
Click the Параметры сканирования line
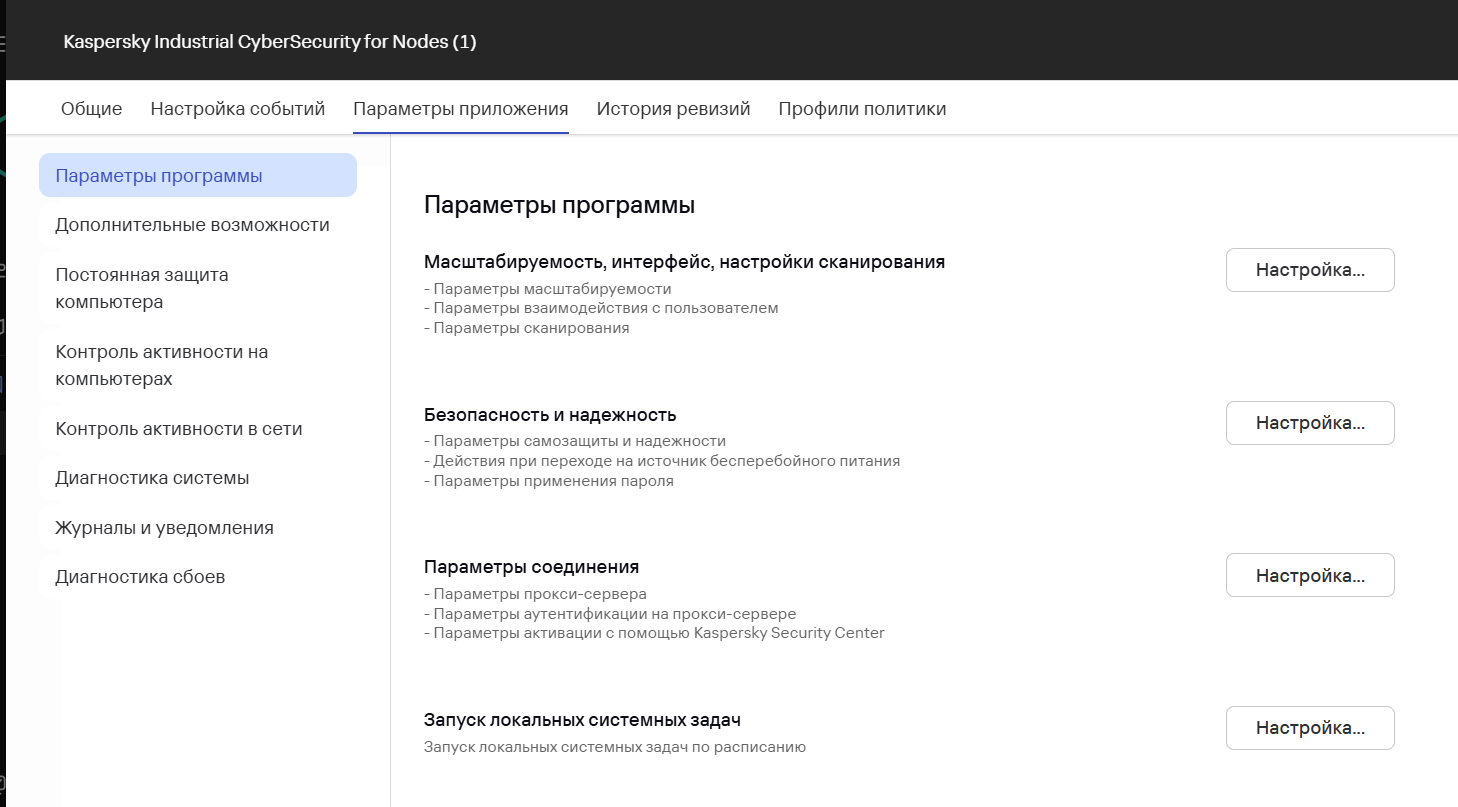527,328
